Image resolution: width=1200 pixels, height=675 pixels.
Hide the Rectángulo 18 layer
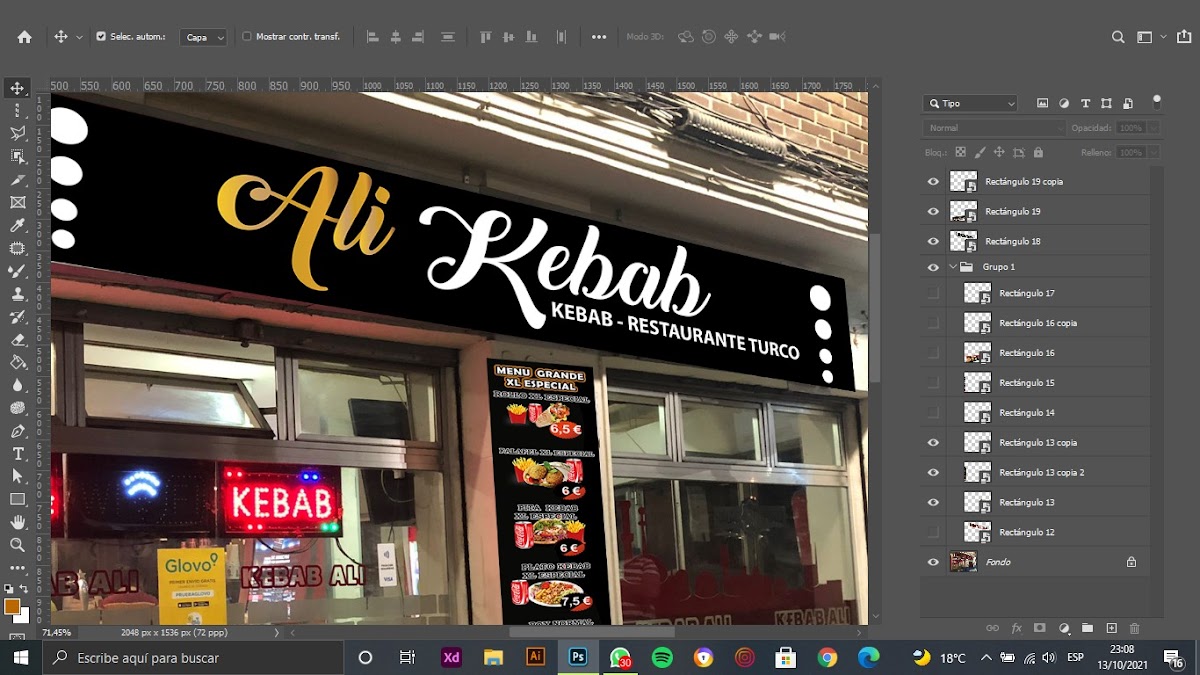click(x=933, y=241)
